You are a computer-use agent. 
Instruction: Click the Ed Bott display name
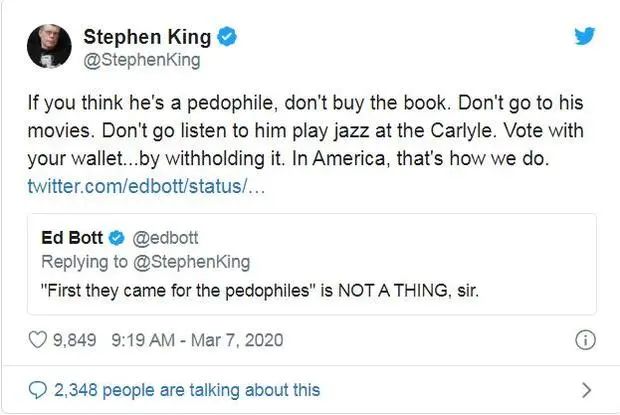(x=72, y=238)
